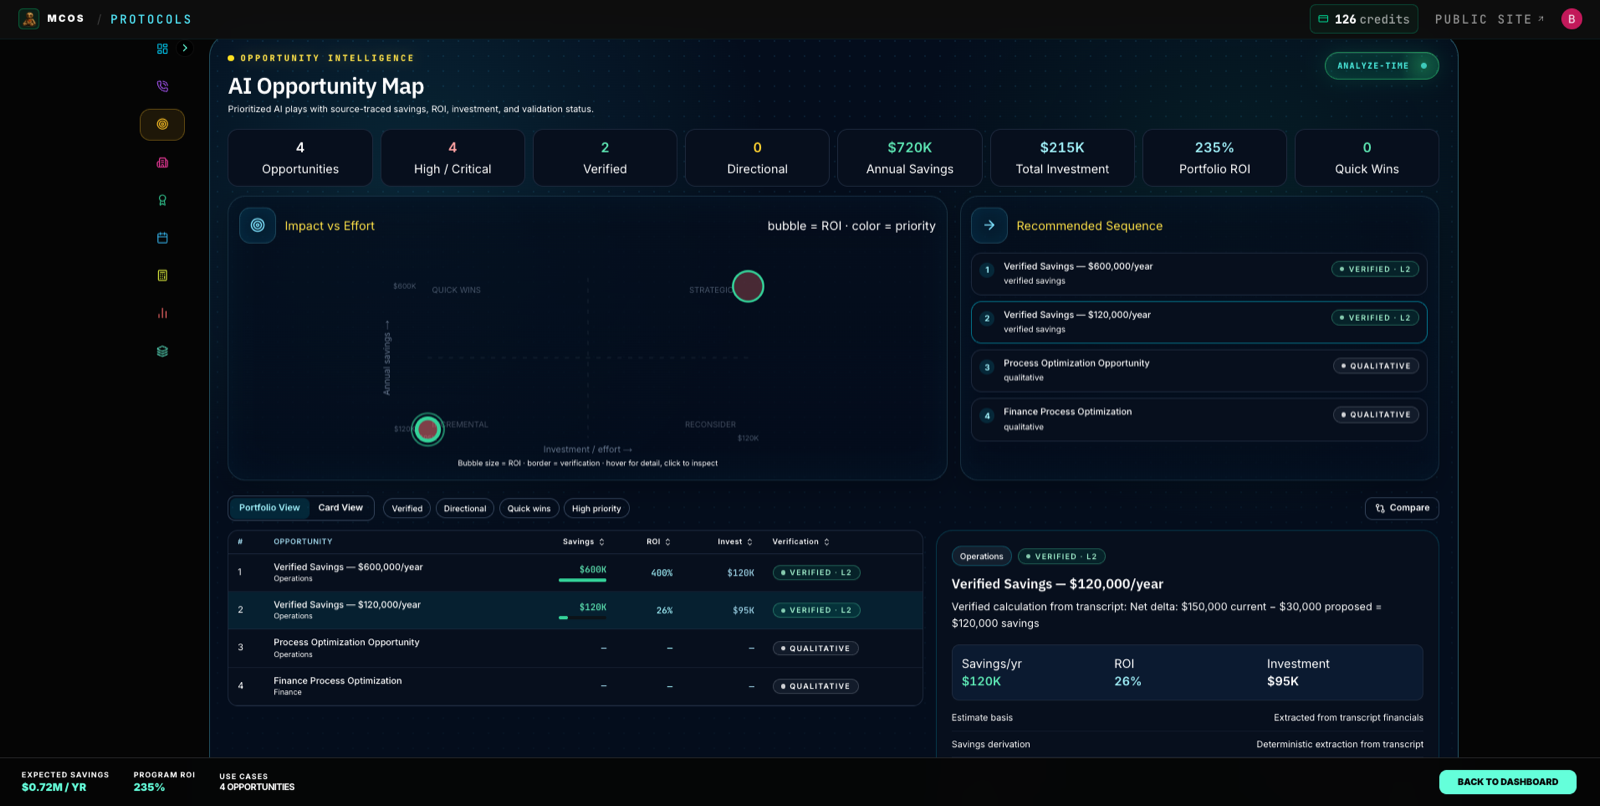
Task: Click the 4 Opportunities stat card
Action: point(300,158)
